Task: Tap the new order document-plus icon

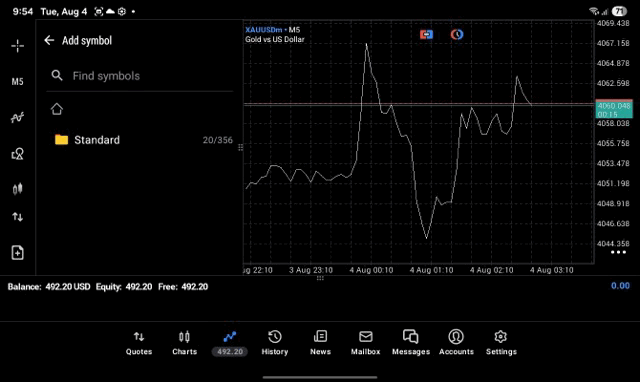Action: pyautogui.click(x=17, y=253)
